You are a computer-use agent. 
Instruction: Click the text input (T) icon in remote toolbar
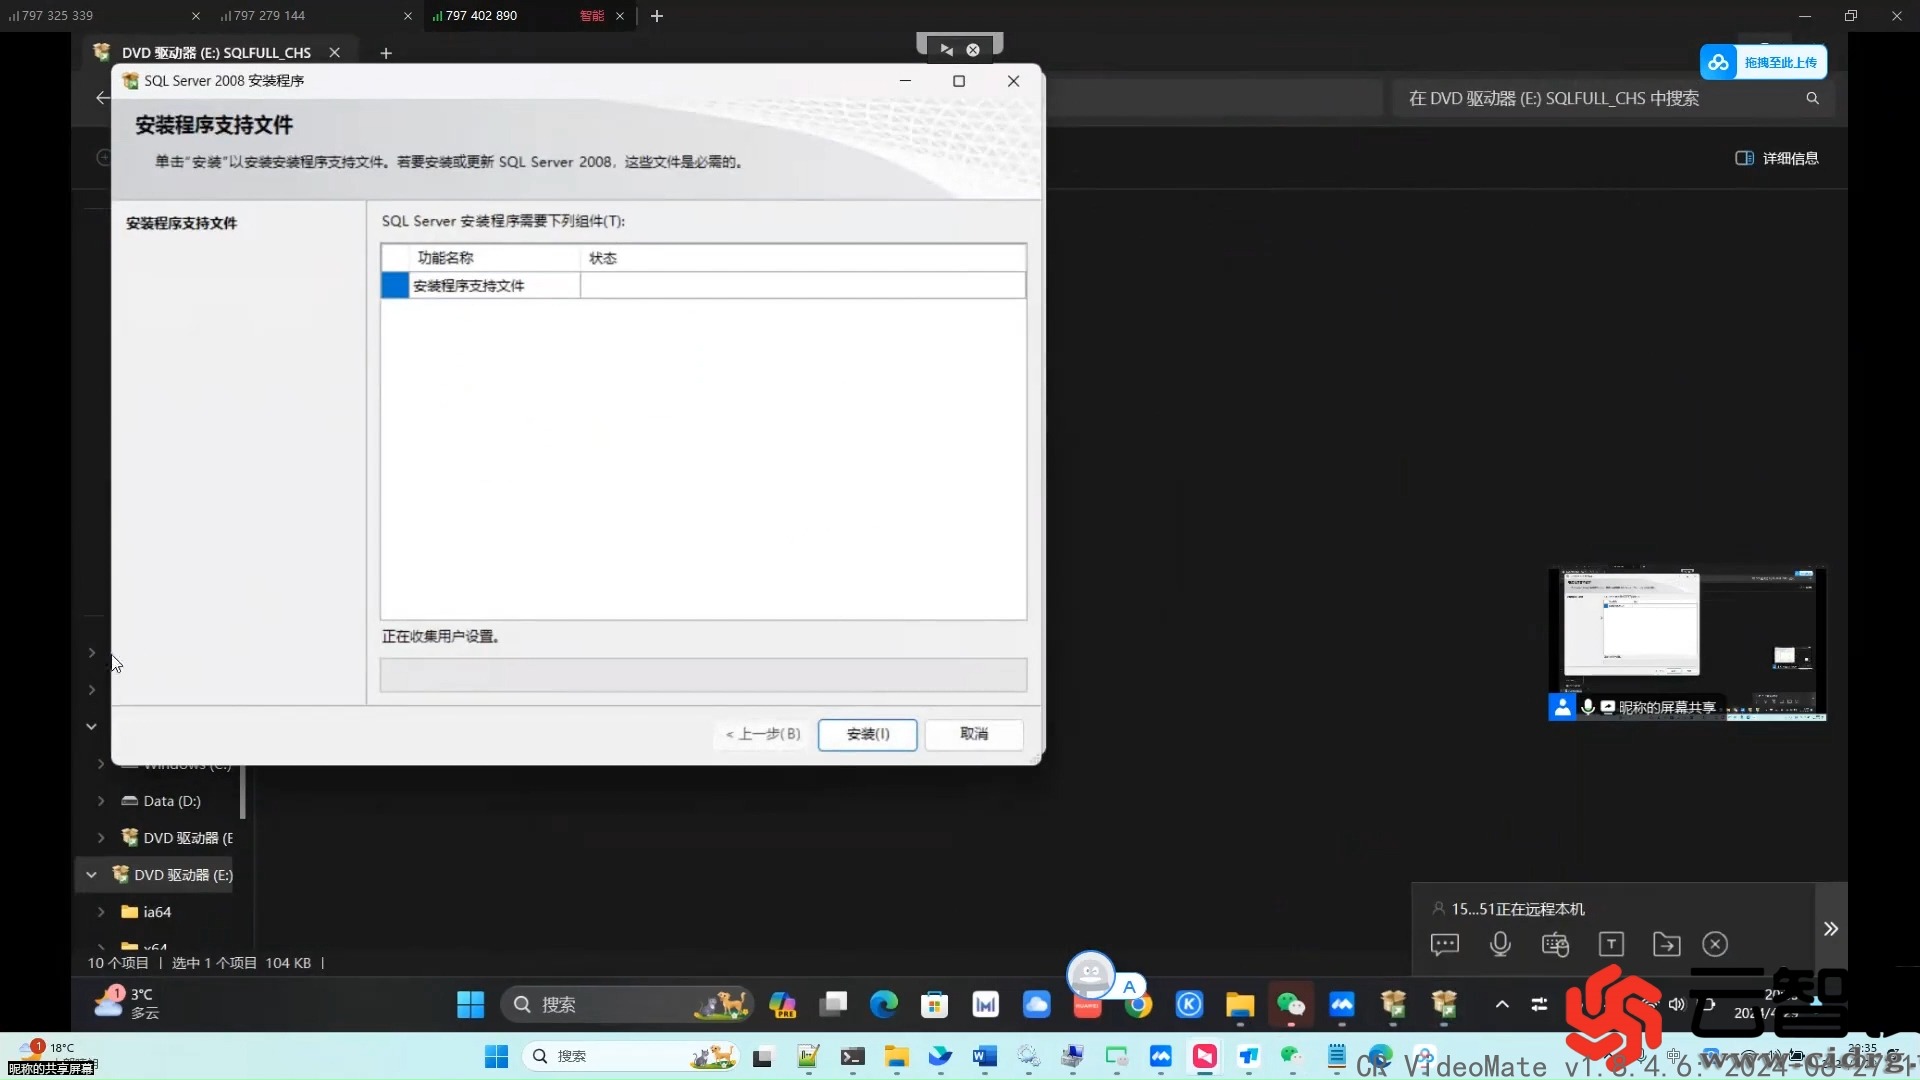[x=1611, y=944]
